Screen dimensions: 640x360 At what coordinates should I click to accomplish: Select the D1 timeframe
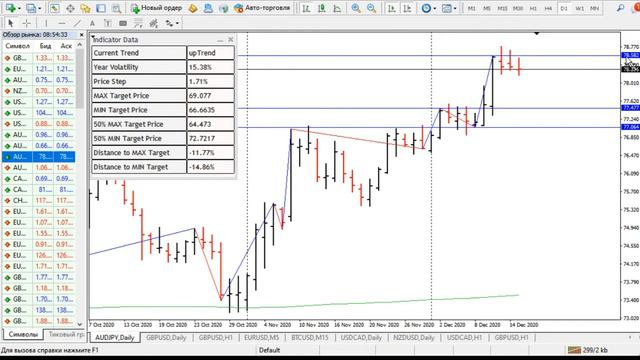pos(564,8)
